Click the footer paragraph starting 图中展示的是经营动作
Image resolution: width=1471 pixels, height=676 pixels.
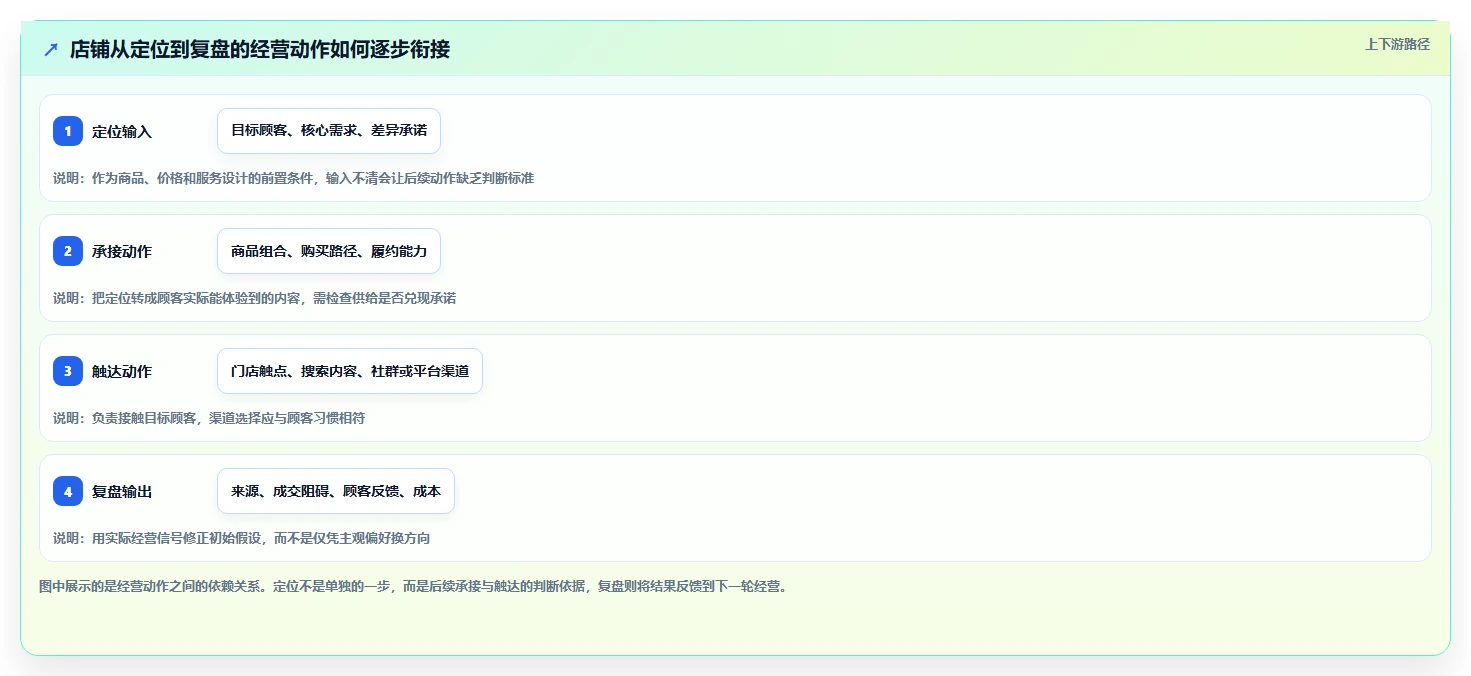click(413, 586)
